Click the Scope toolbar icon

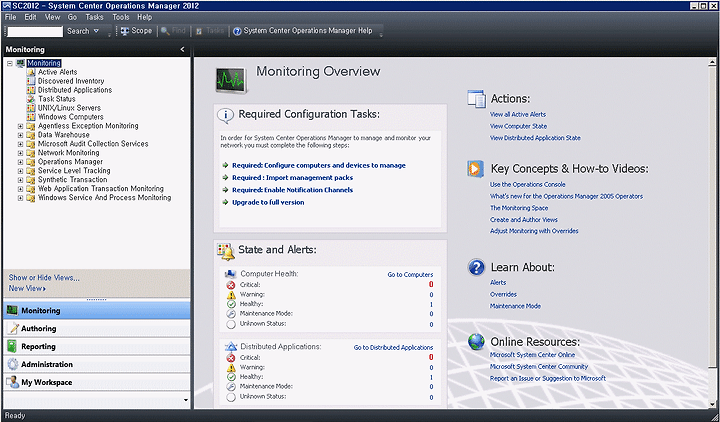(x=124, y=31)
